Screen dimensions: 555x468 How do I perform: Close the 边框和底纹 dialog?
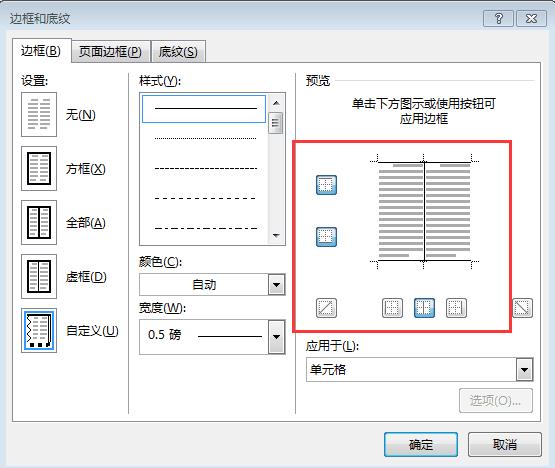coord(531,18)
